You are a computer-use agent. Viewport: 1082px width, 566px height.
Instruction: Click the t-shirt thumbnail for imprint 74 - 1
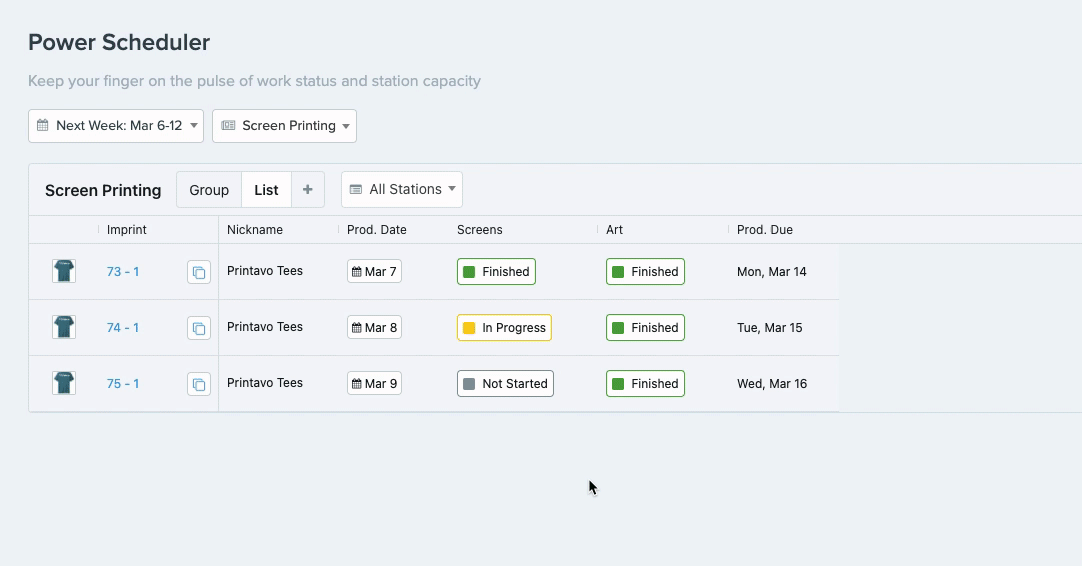pos(64,327)
